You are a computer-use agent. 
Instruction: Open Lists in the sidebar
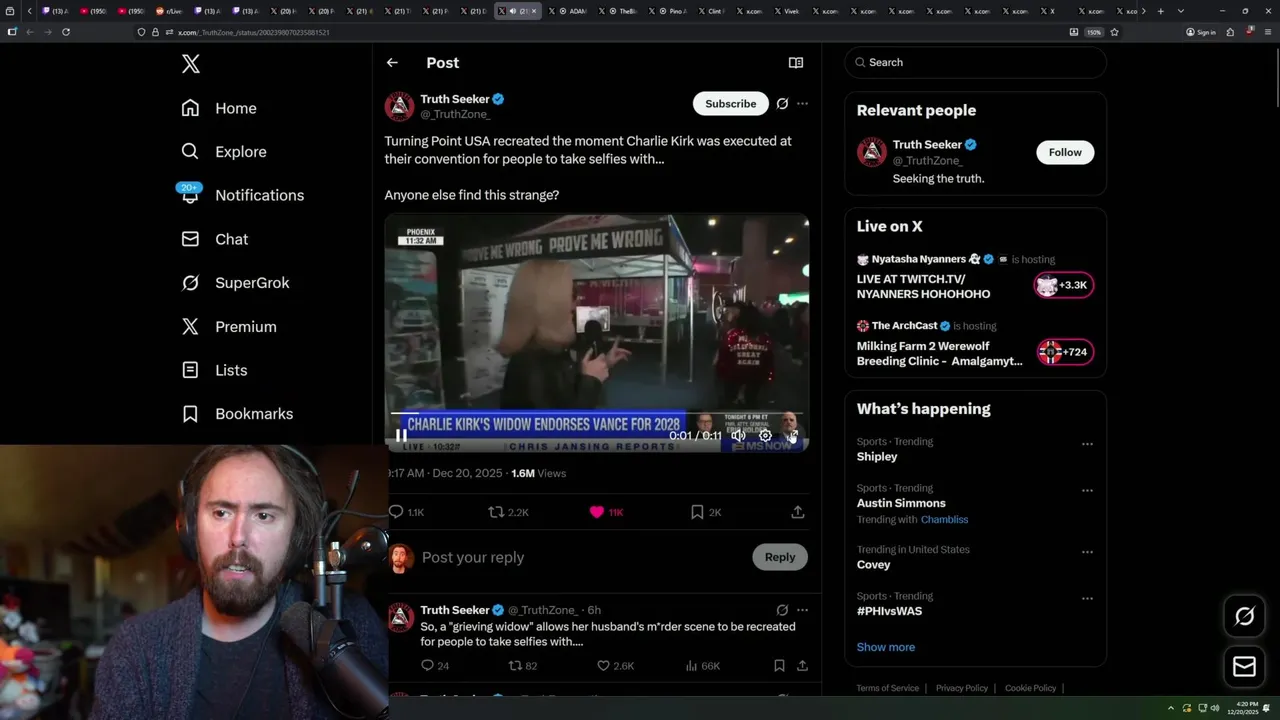coord(214,370)
